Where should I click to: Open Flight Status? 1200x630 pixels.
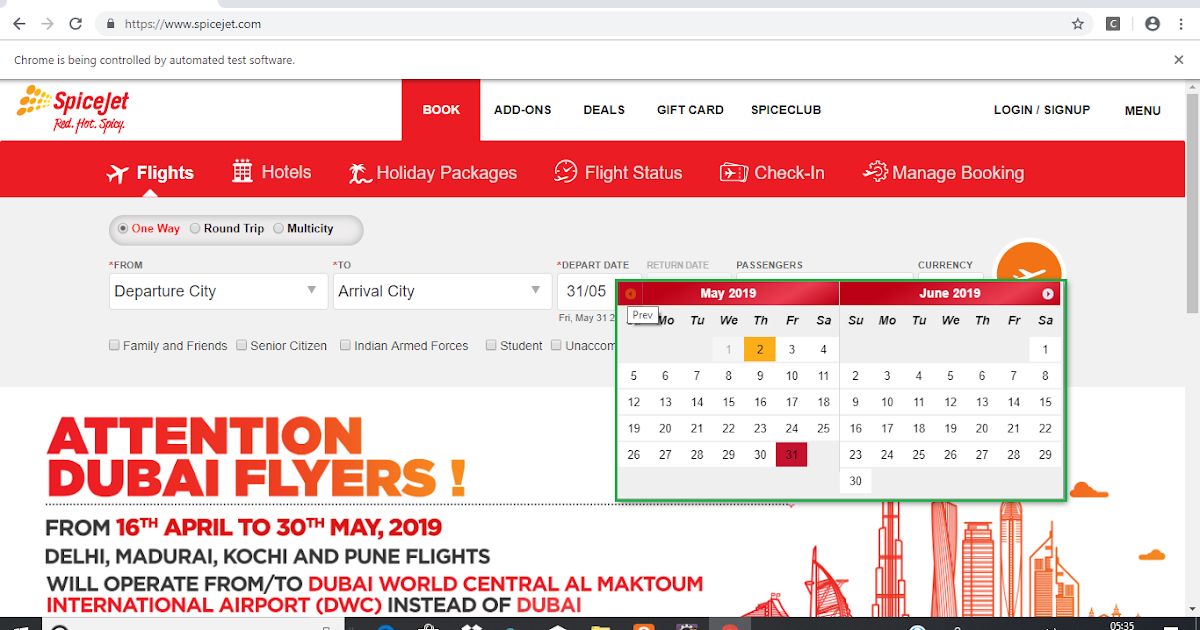click(618, 172)
